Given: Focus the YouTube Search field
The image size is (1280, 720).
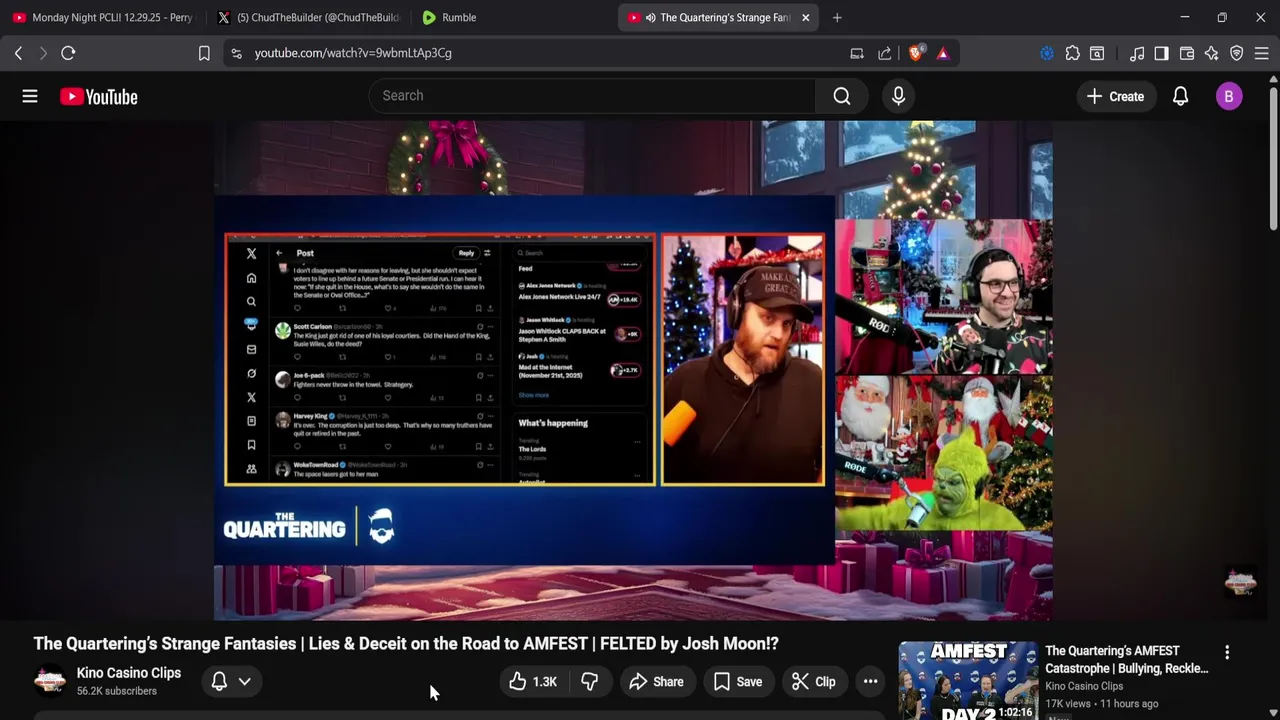Looking at the screenshot, I should (x=592, y=96).
